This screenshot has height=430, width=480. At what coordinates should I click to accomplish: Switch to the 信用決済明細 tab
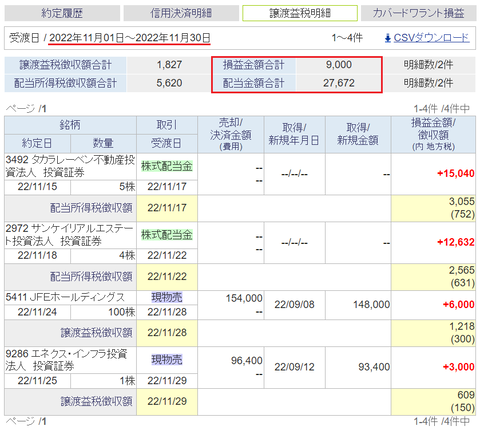[x=181, y=13]
